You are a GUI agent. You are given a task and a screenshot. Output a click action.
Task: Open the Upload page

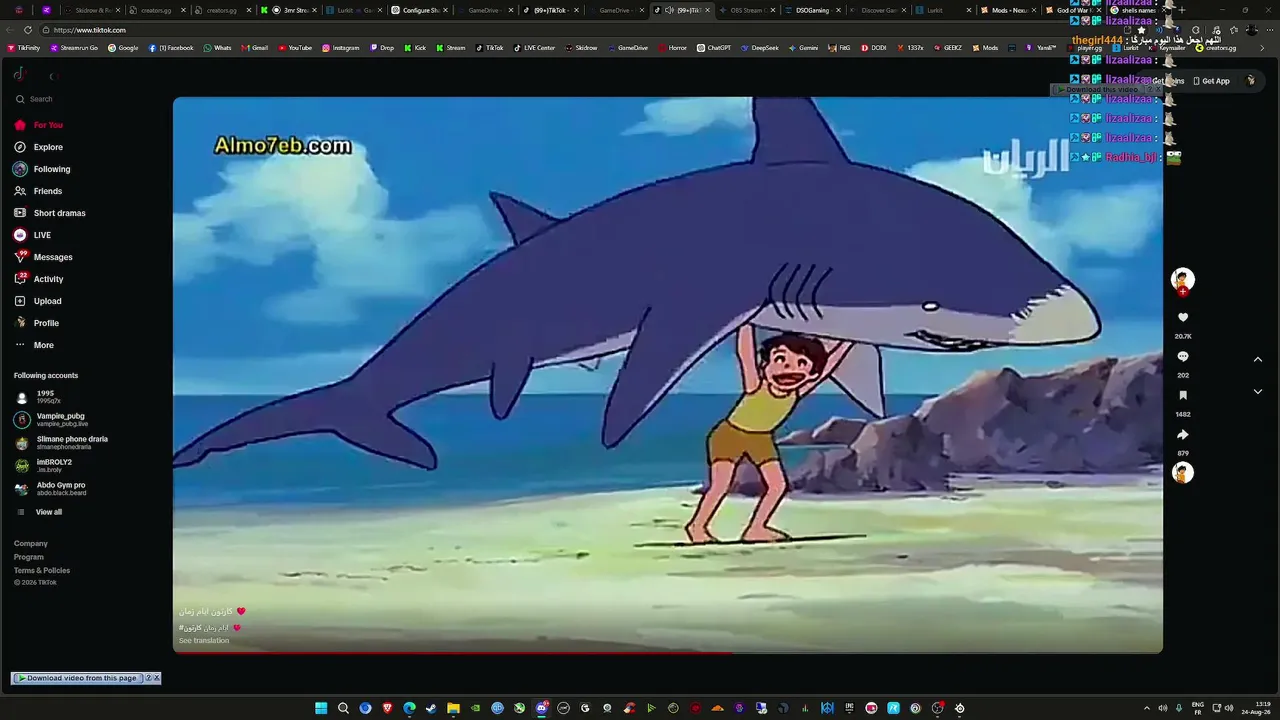pyautogui.click(x=38, y=301)
